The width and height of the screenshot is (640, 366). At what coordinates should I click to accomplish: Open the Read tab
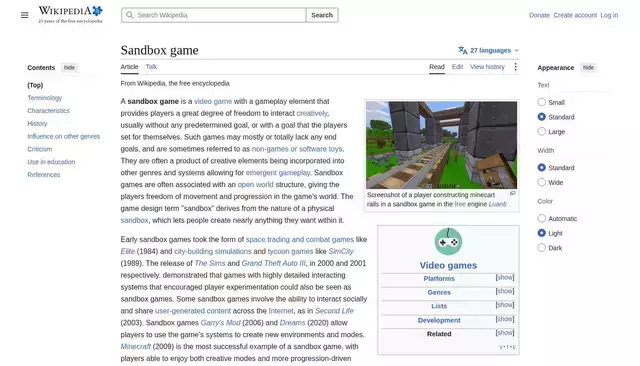[x=437, y=67]
